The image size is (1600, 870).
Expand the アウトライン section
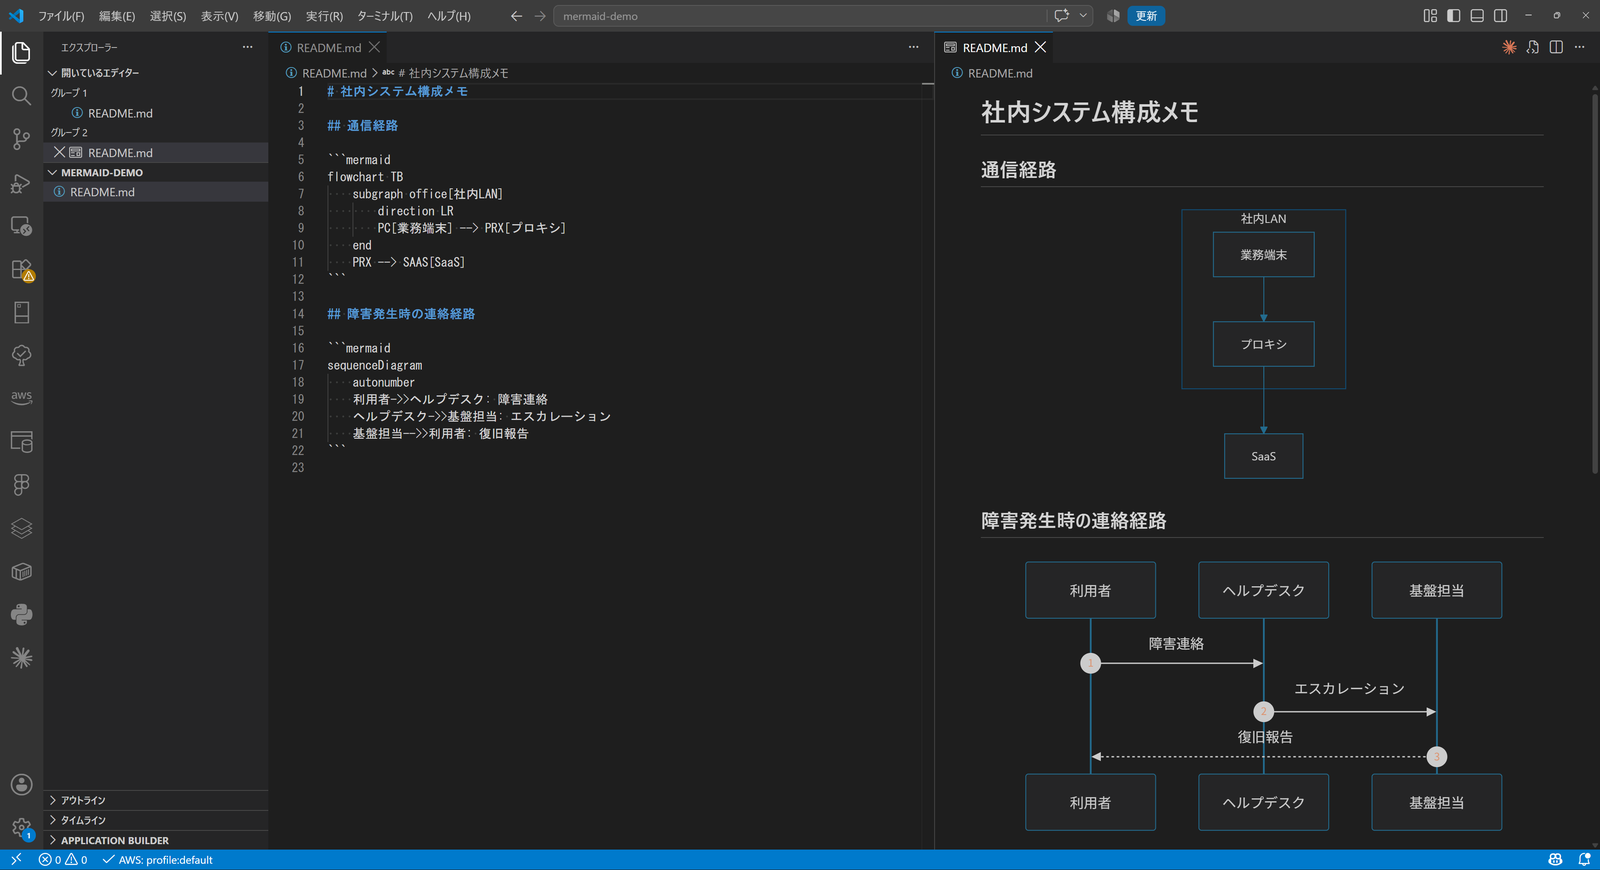156,800
